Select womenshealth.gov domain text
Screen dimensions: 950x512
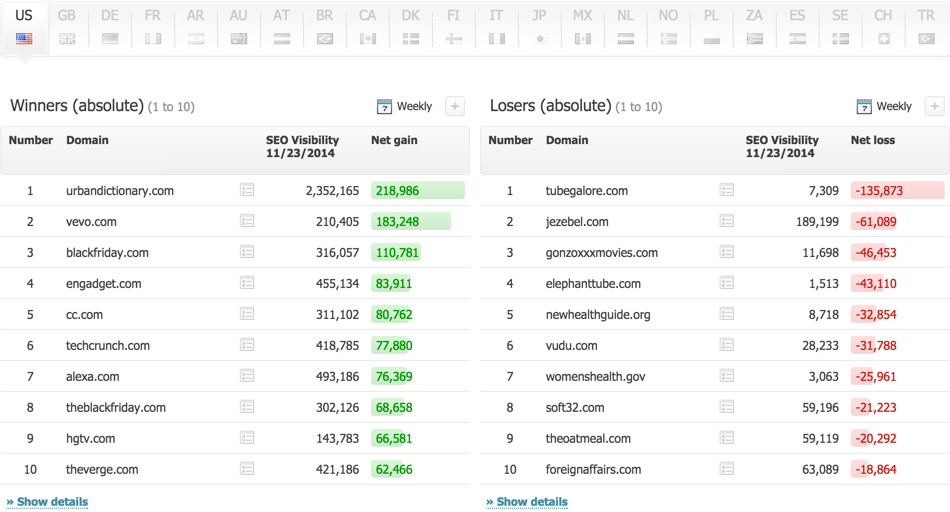(x=596, y=376)
